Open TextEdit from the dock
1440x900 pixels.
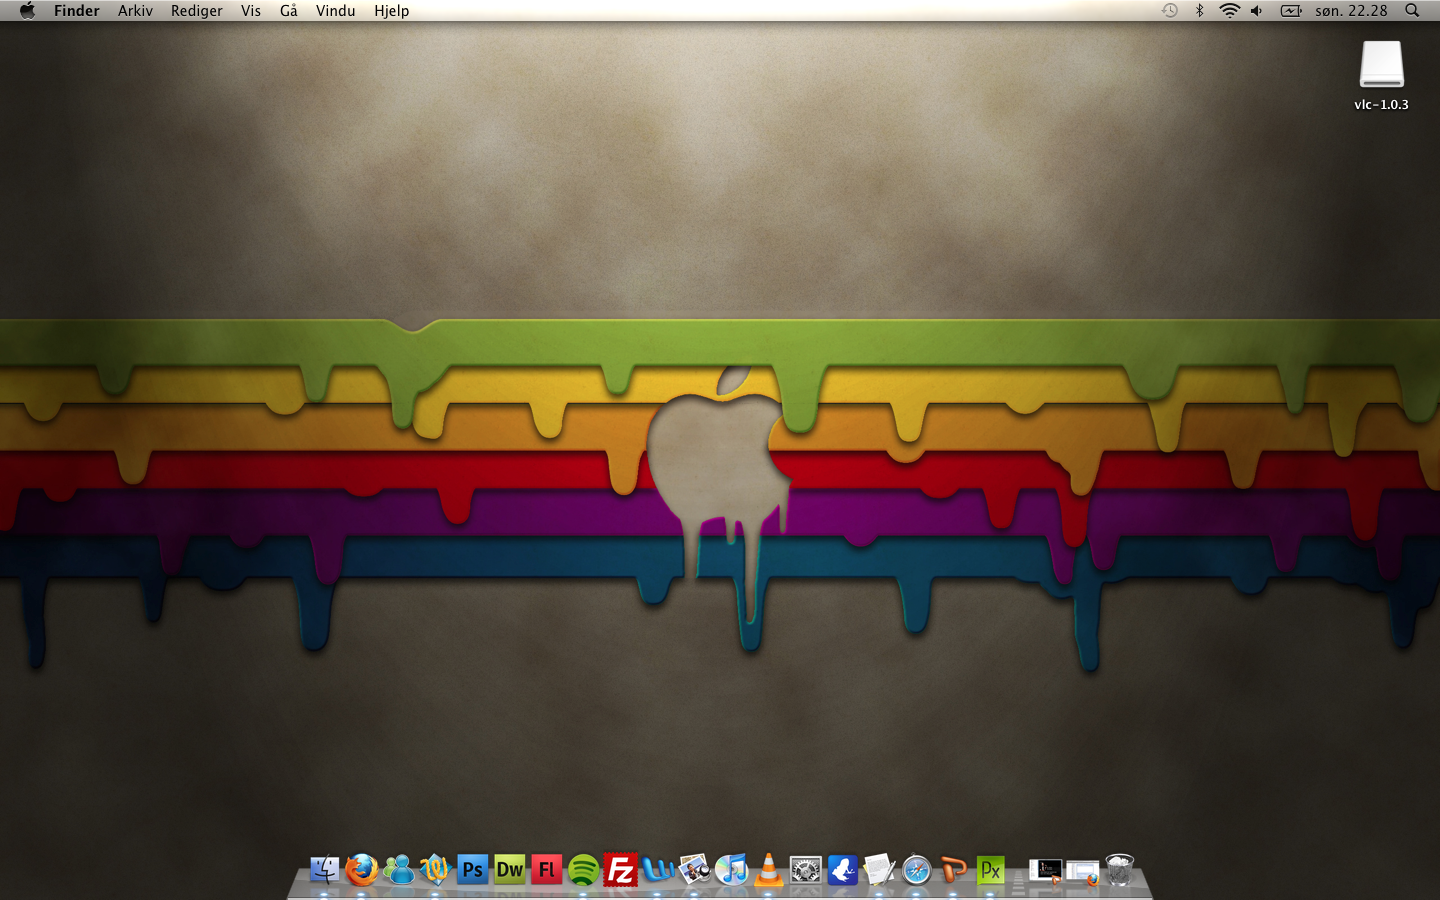pos(880,870)
